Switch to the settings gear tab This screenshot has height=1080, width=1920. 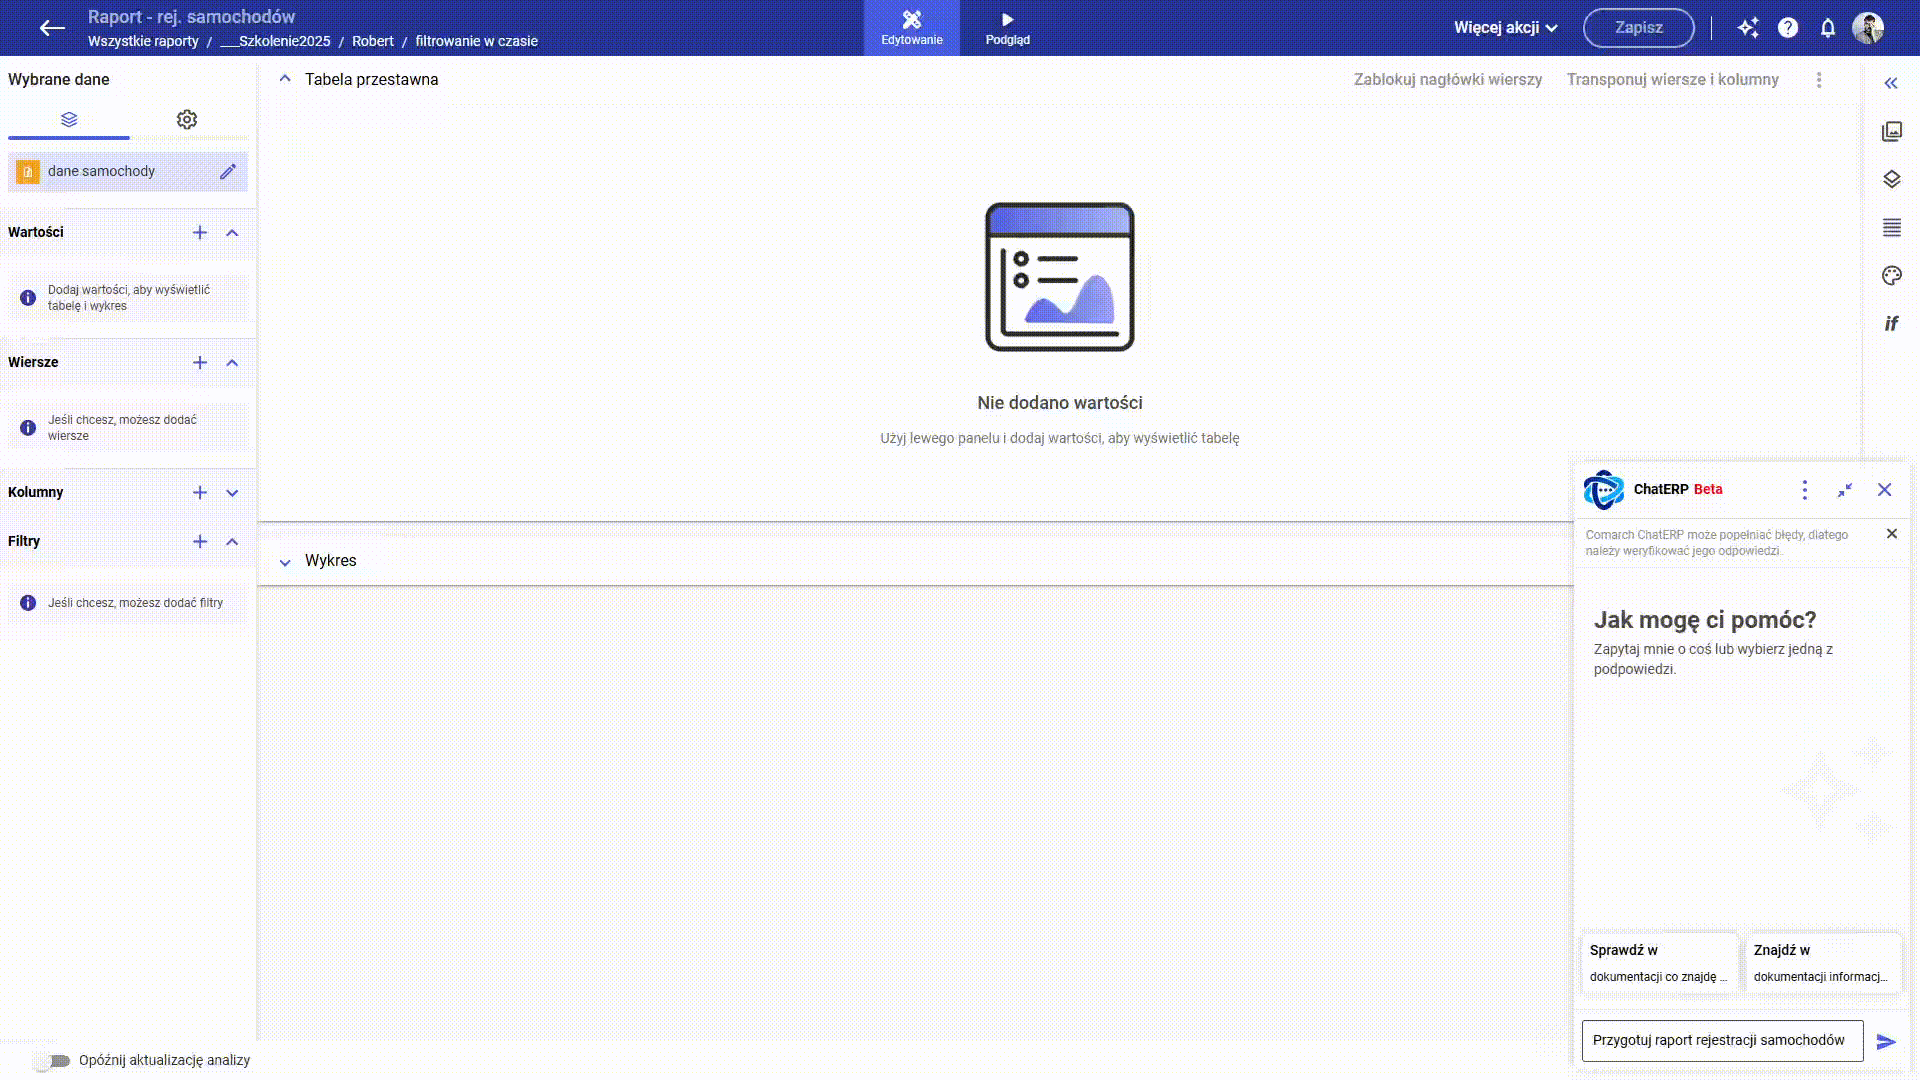(x=187, y=120)
